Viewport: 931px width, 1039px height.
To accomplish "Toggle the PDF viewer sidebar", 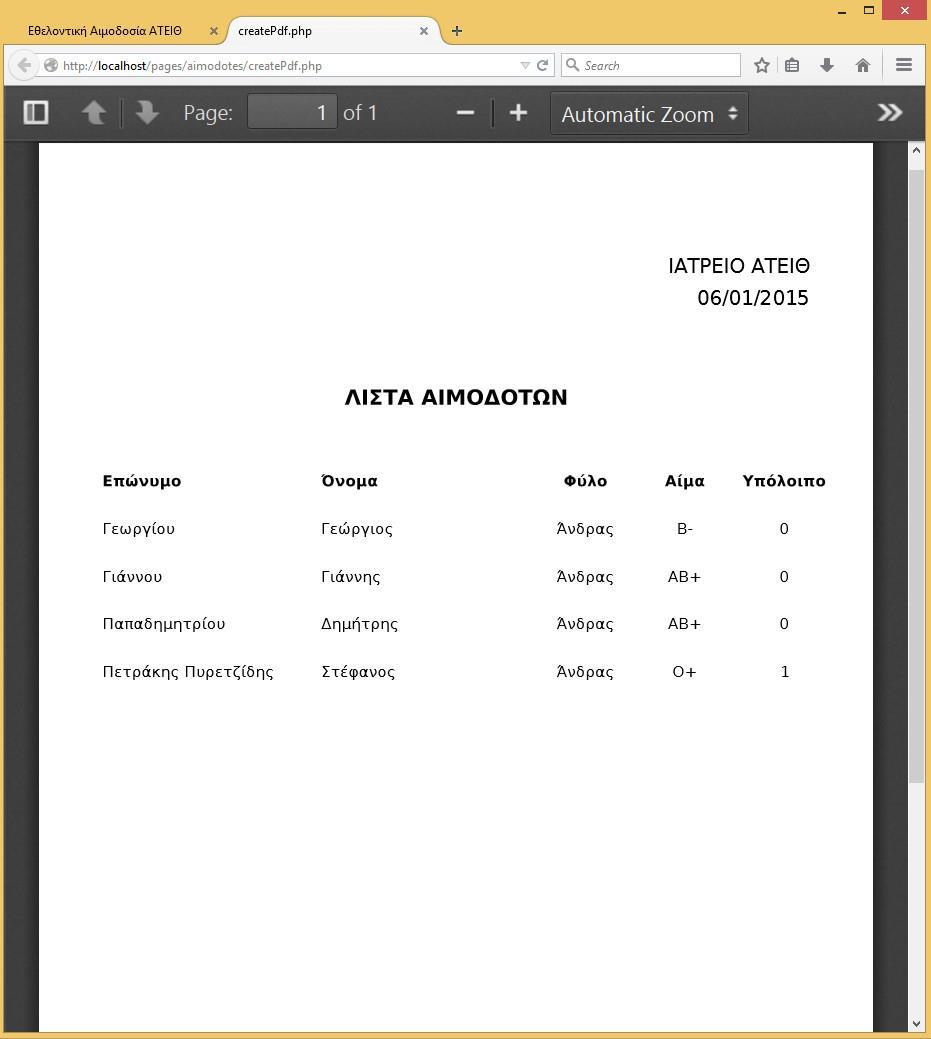I will (36, 113).
